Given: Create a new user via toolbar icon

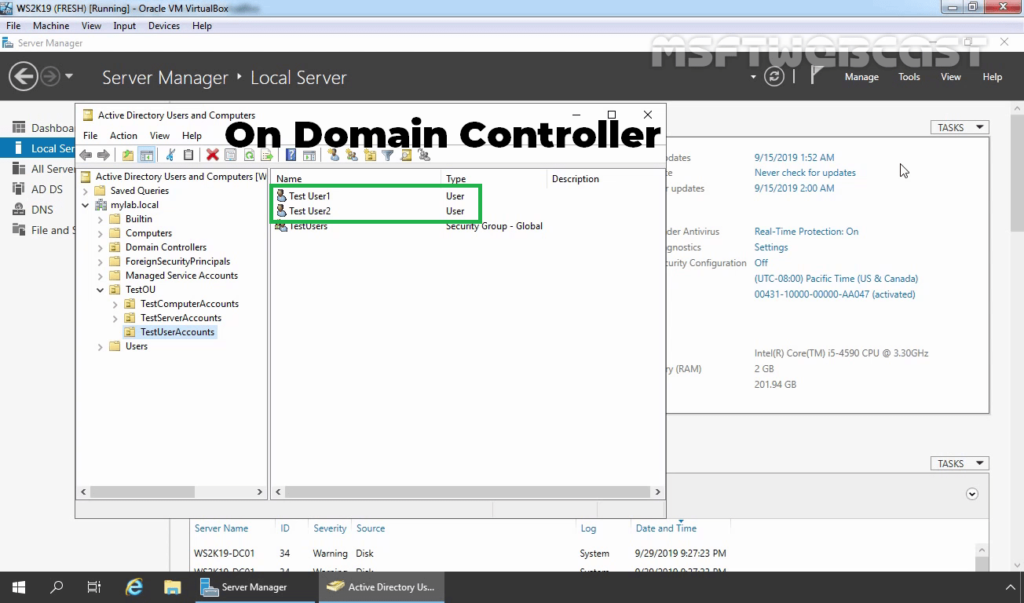Looking at the screenshot, I should [x=334, y=155].
